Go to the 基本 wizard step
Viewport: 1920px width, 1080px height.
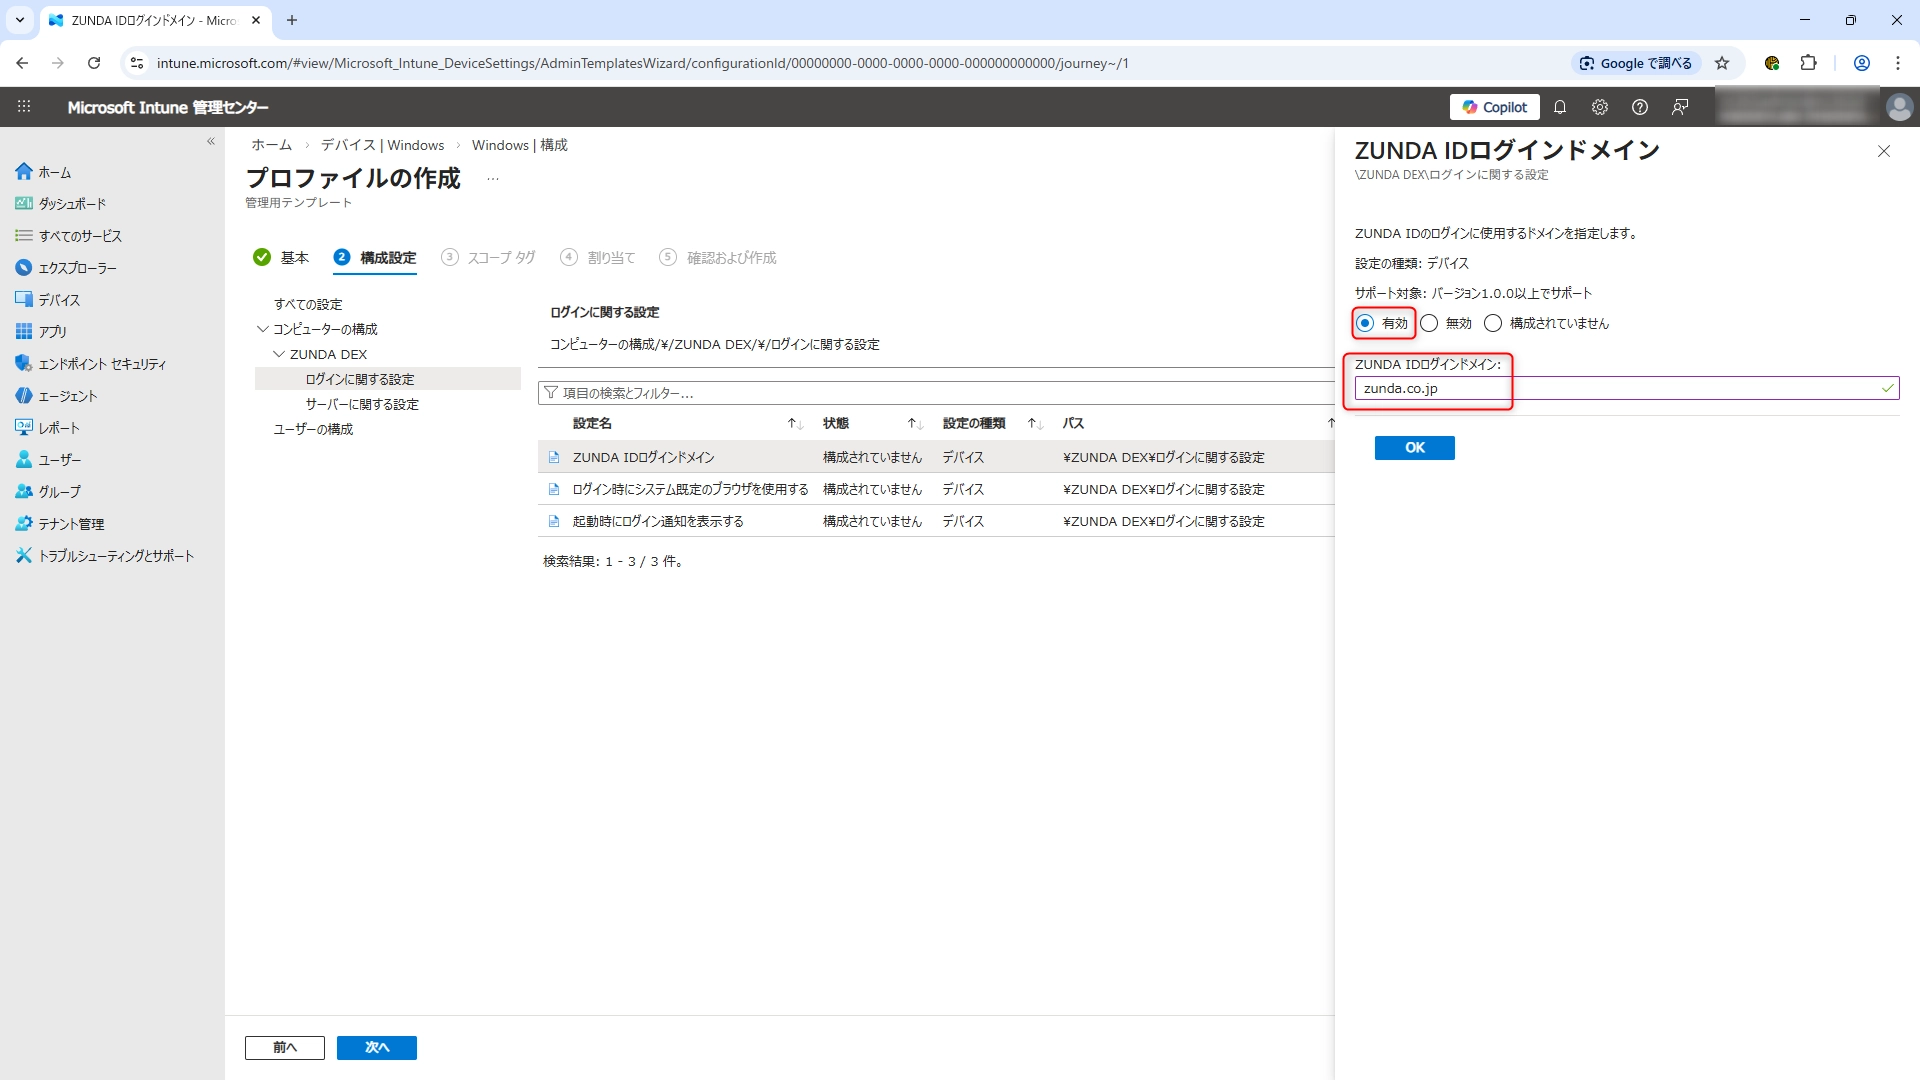[294, 258]
